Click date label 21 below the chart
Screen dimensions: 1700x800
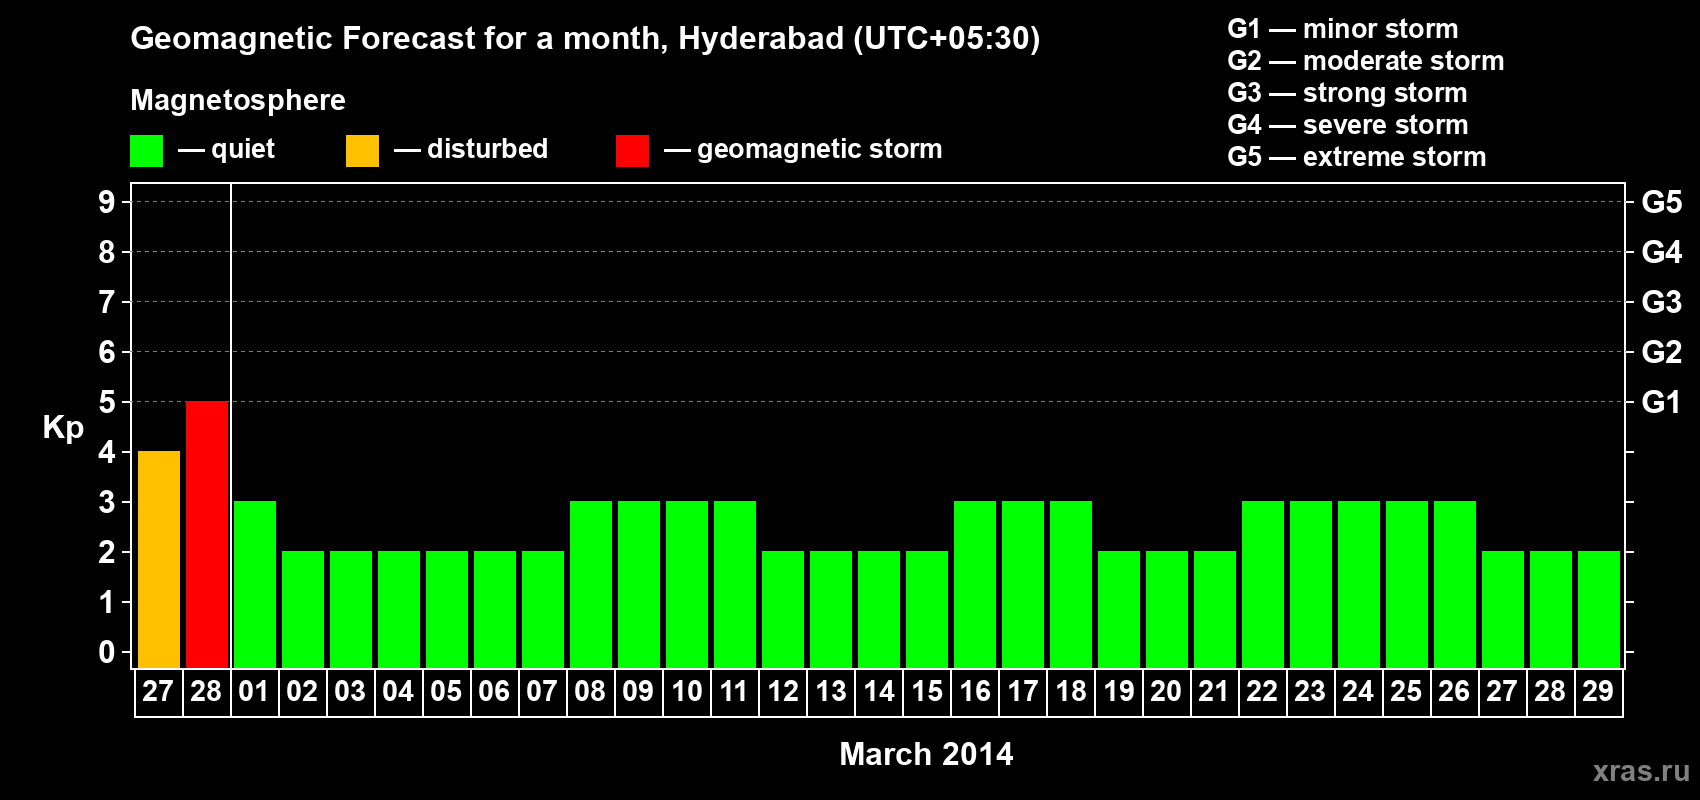(1214, 691)
